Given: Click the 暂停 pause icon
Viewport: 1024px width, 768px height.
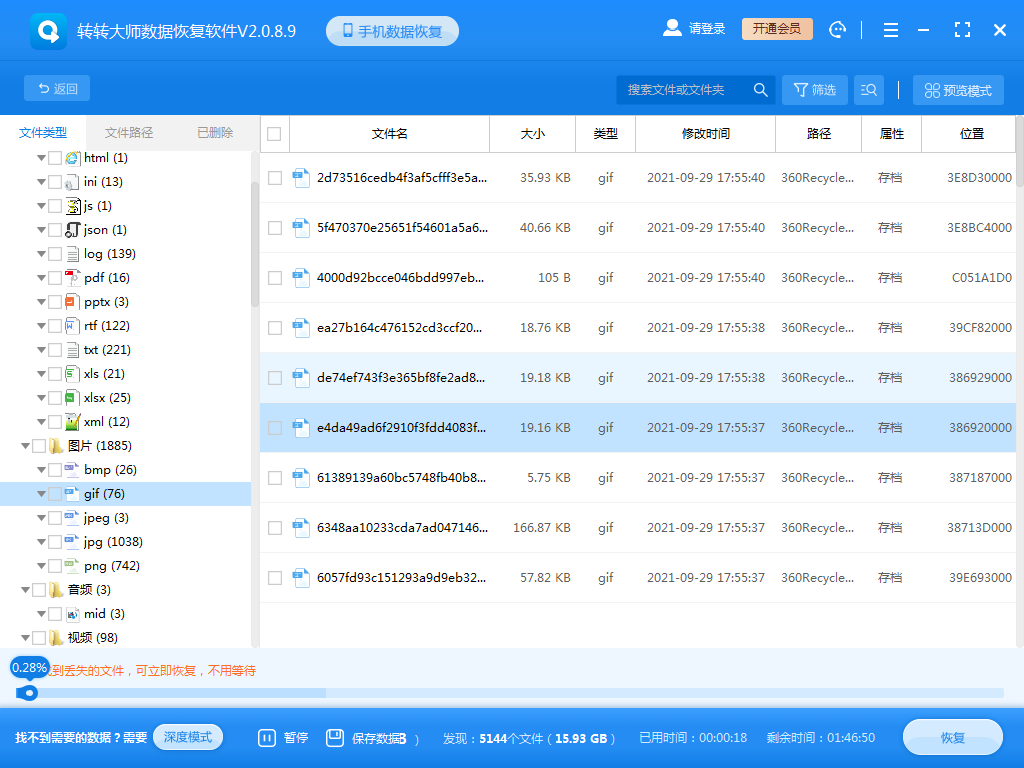Looking at the screenshot, I should pos(266,737).
